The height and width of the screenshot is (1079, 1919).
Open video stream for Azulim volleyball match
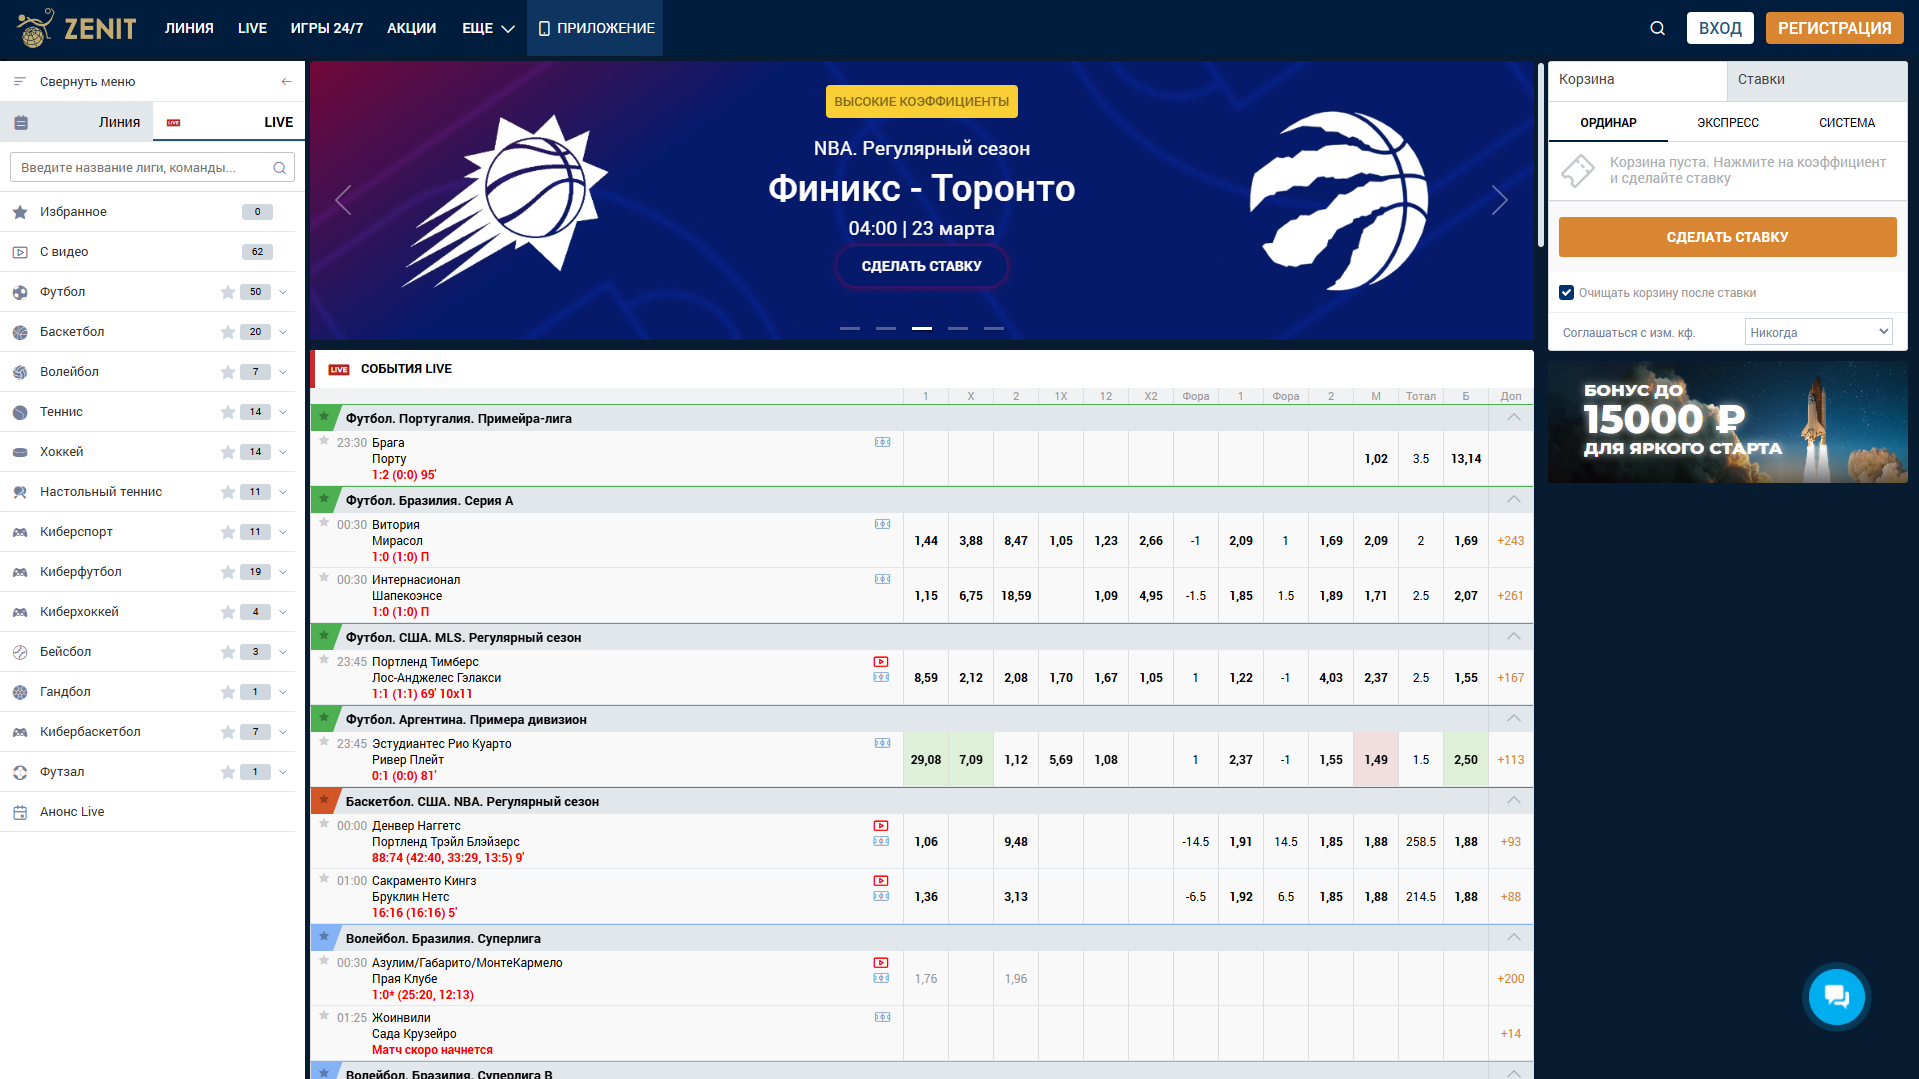tap(881, 963)
